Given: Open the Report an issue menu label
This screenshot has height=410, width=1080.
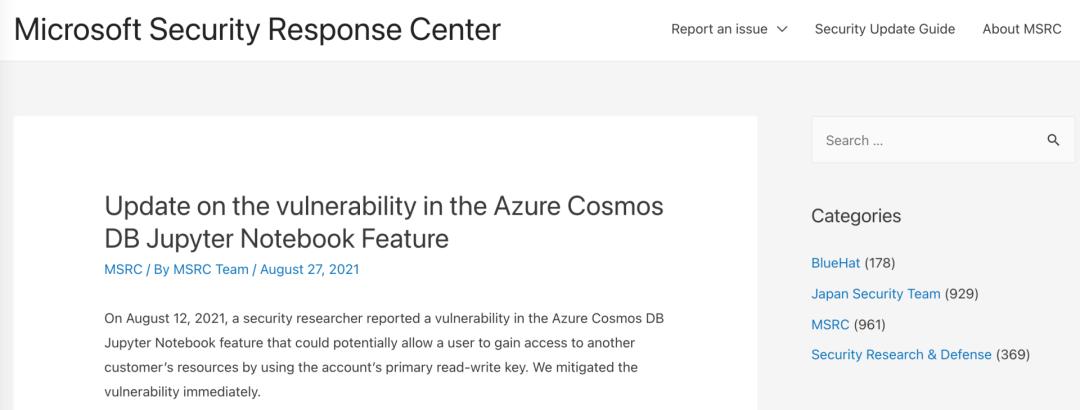Looking at the screenshot, I should (x=719, y=29).
